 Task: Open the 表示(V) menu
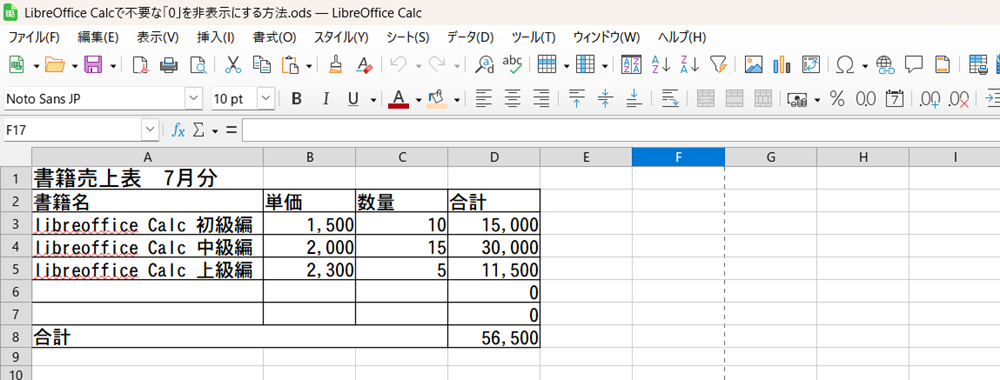[x=158, y=37]
